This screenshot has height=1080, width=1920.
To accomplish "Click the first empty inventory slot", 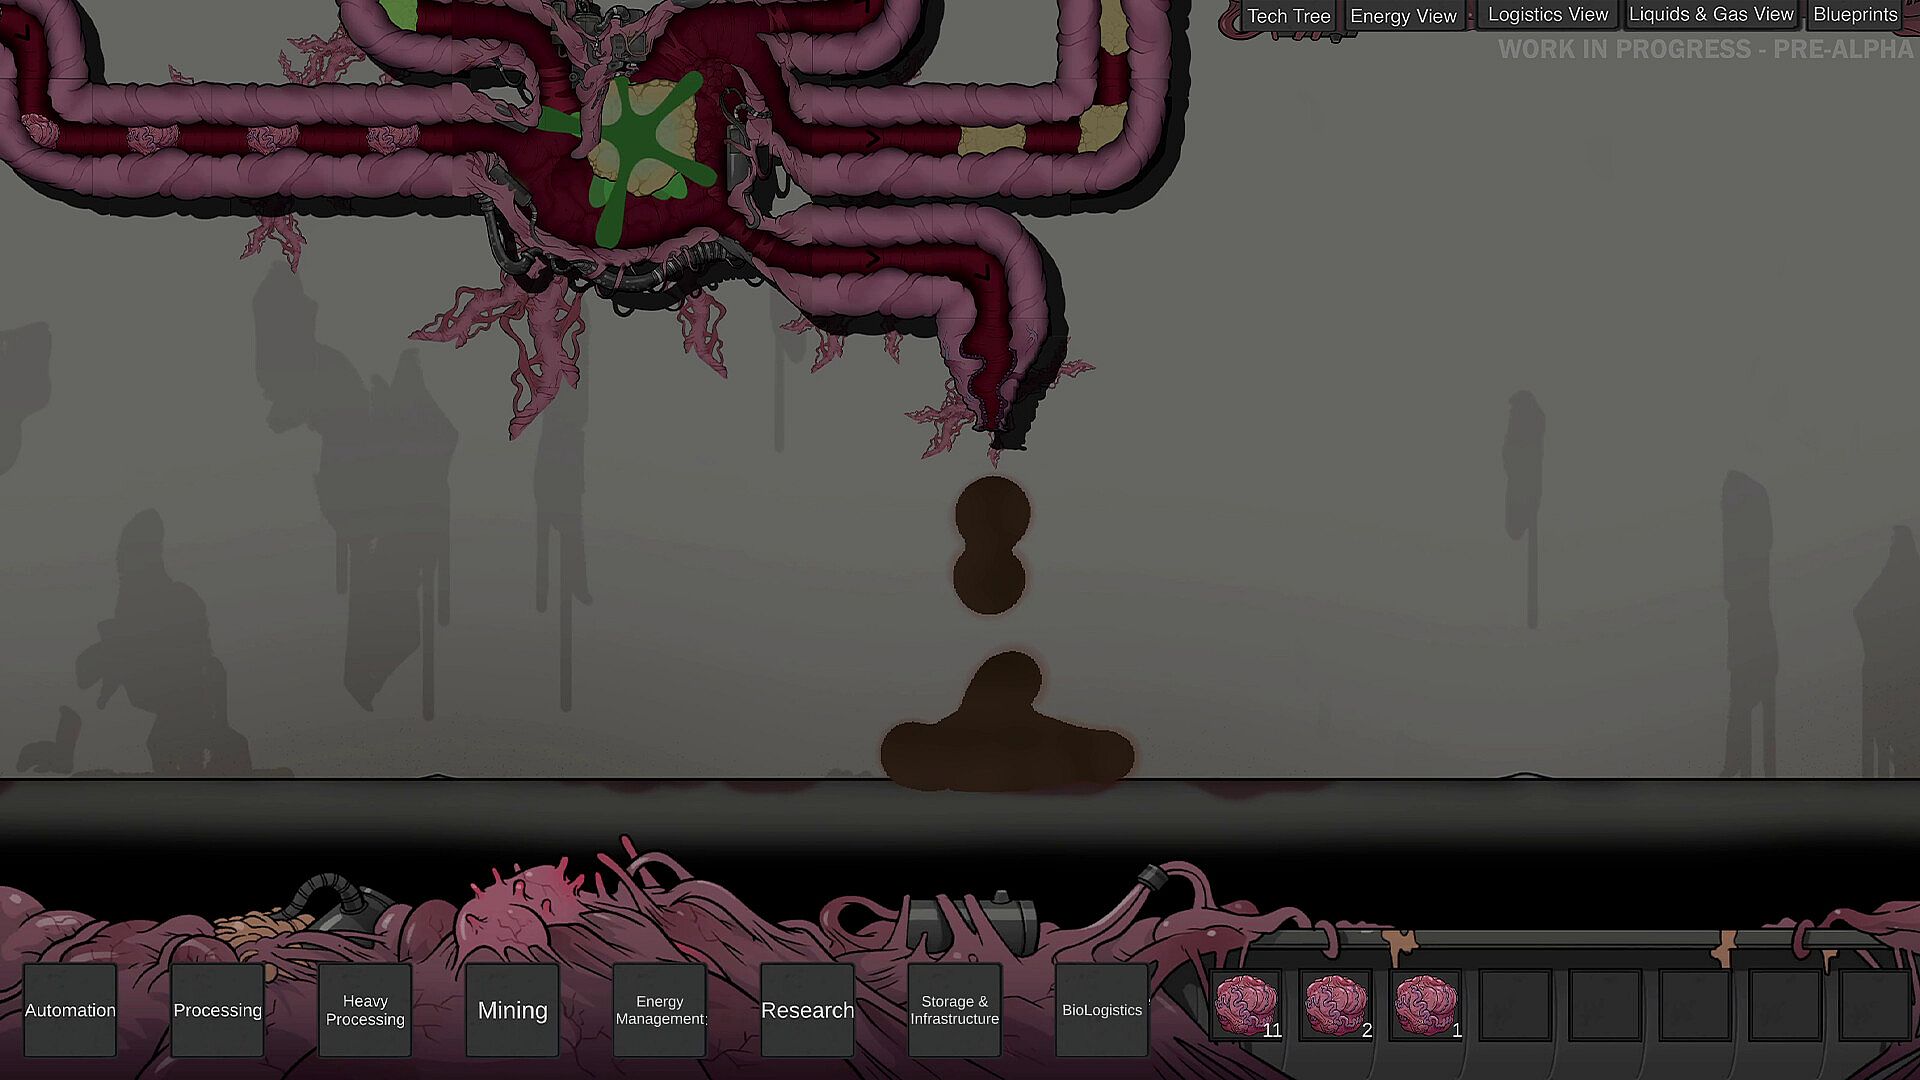I will (1515, 1005).
